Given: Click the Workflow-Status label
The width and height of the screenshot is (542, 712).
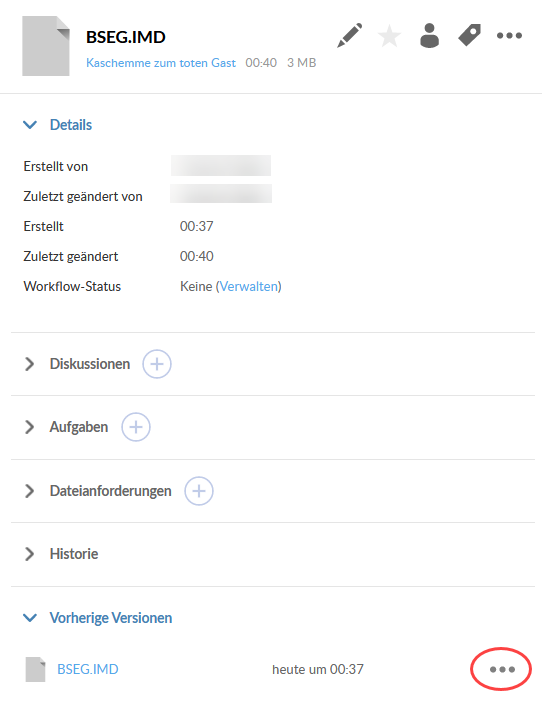Looking at the screenshot, I should pyautogui.click(x=72, y=287).
